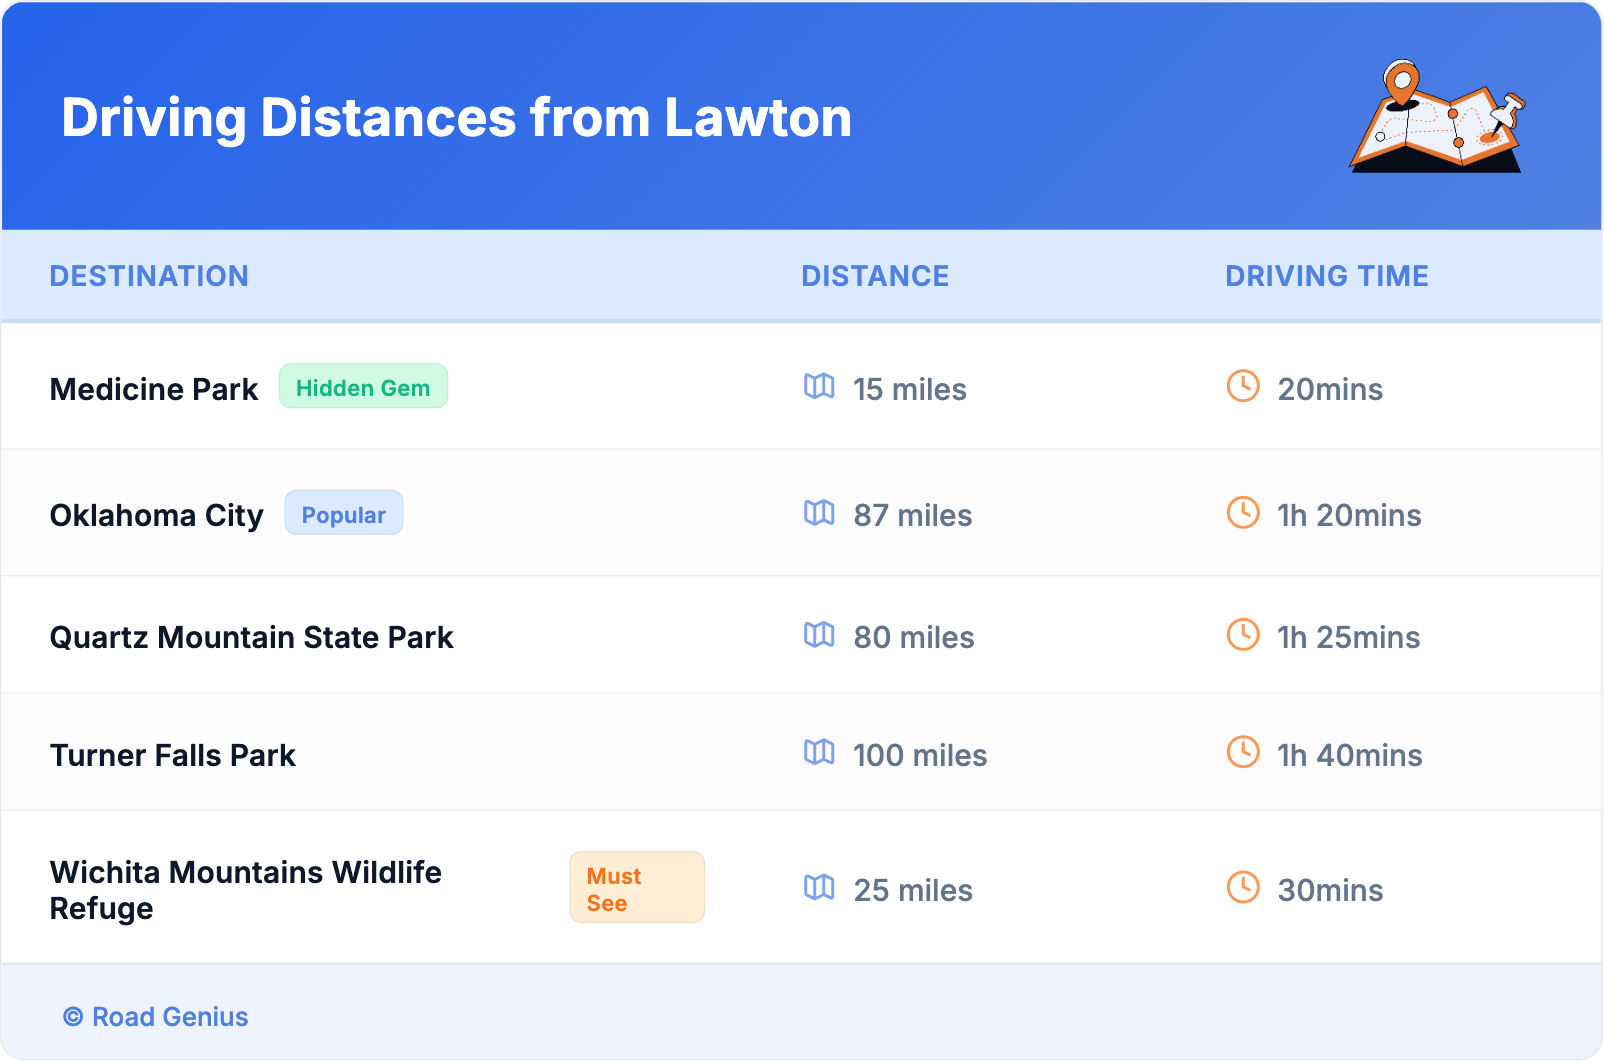Click the clock icon beside 30mins
Viewport: 1604px width, 1062px height.
[x=1243, y=887]
